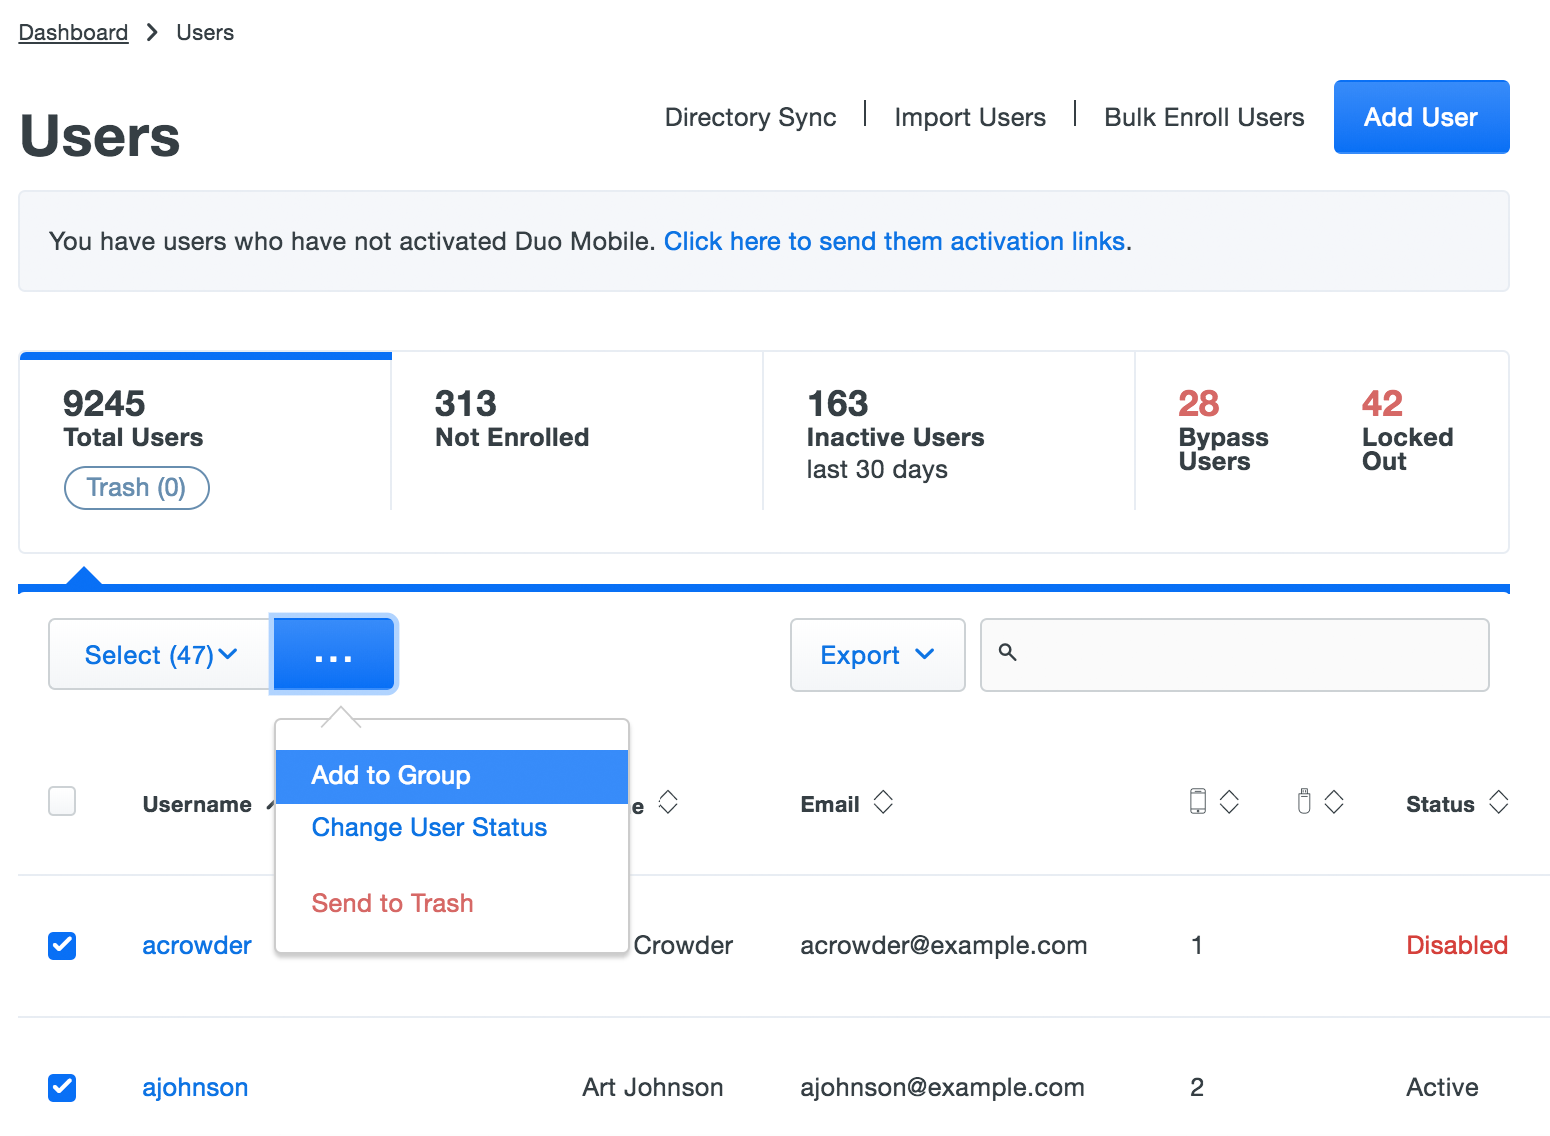The width and height of the screenshot is (1550, 1136).
Task: Click the Username column header
Action: (197, 805)
